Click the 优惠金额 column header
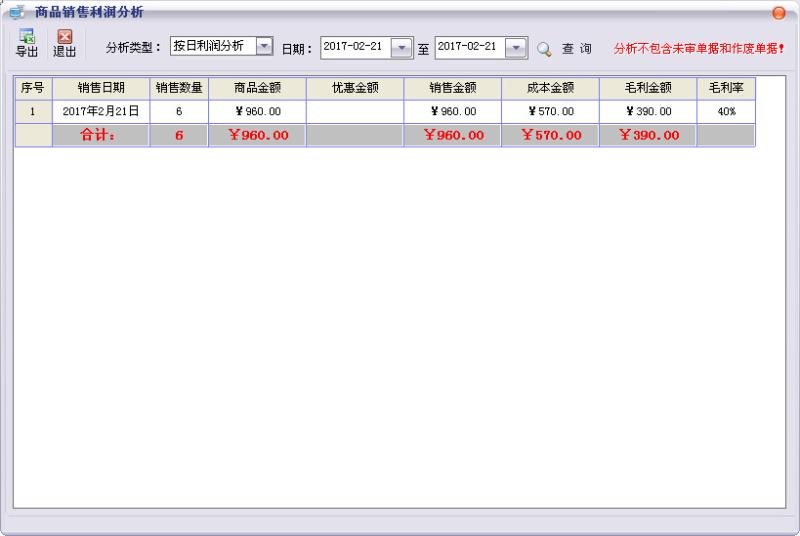 (x=355, y=88)
